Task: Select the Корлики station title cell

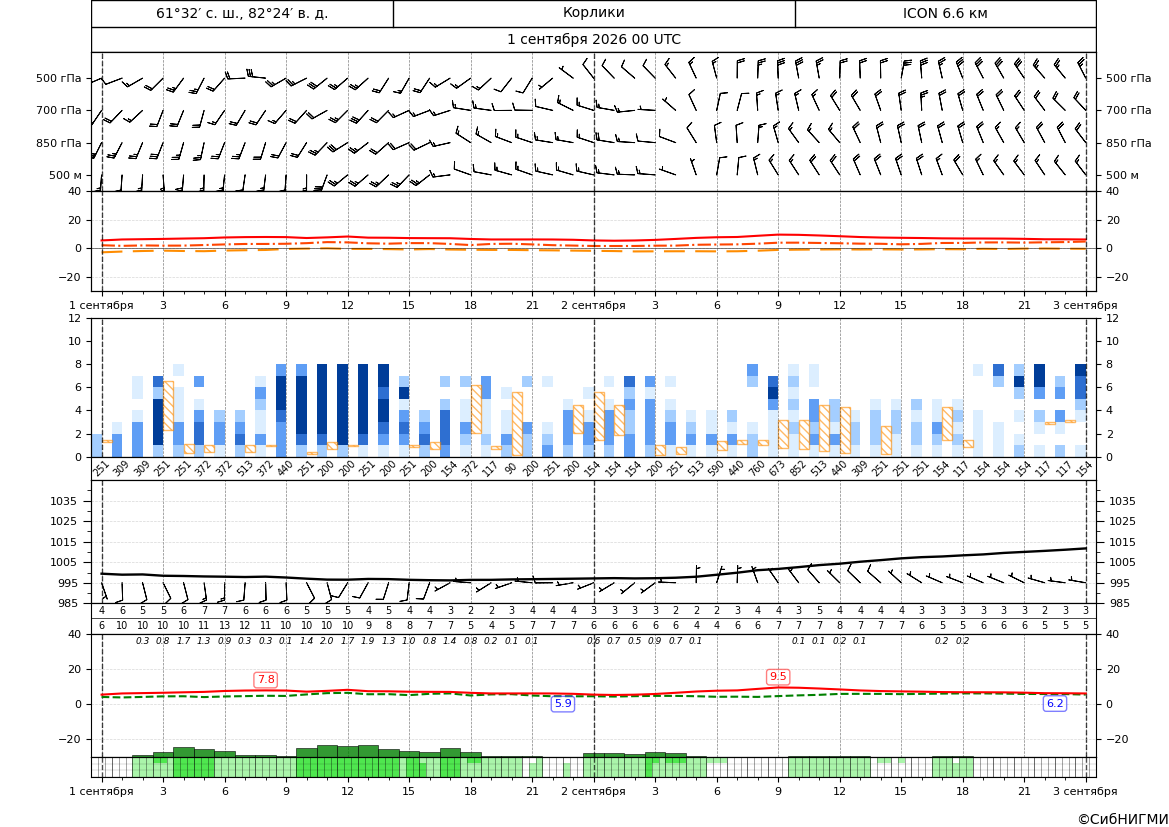Action: [x=594, y=13]
